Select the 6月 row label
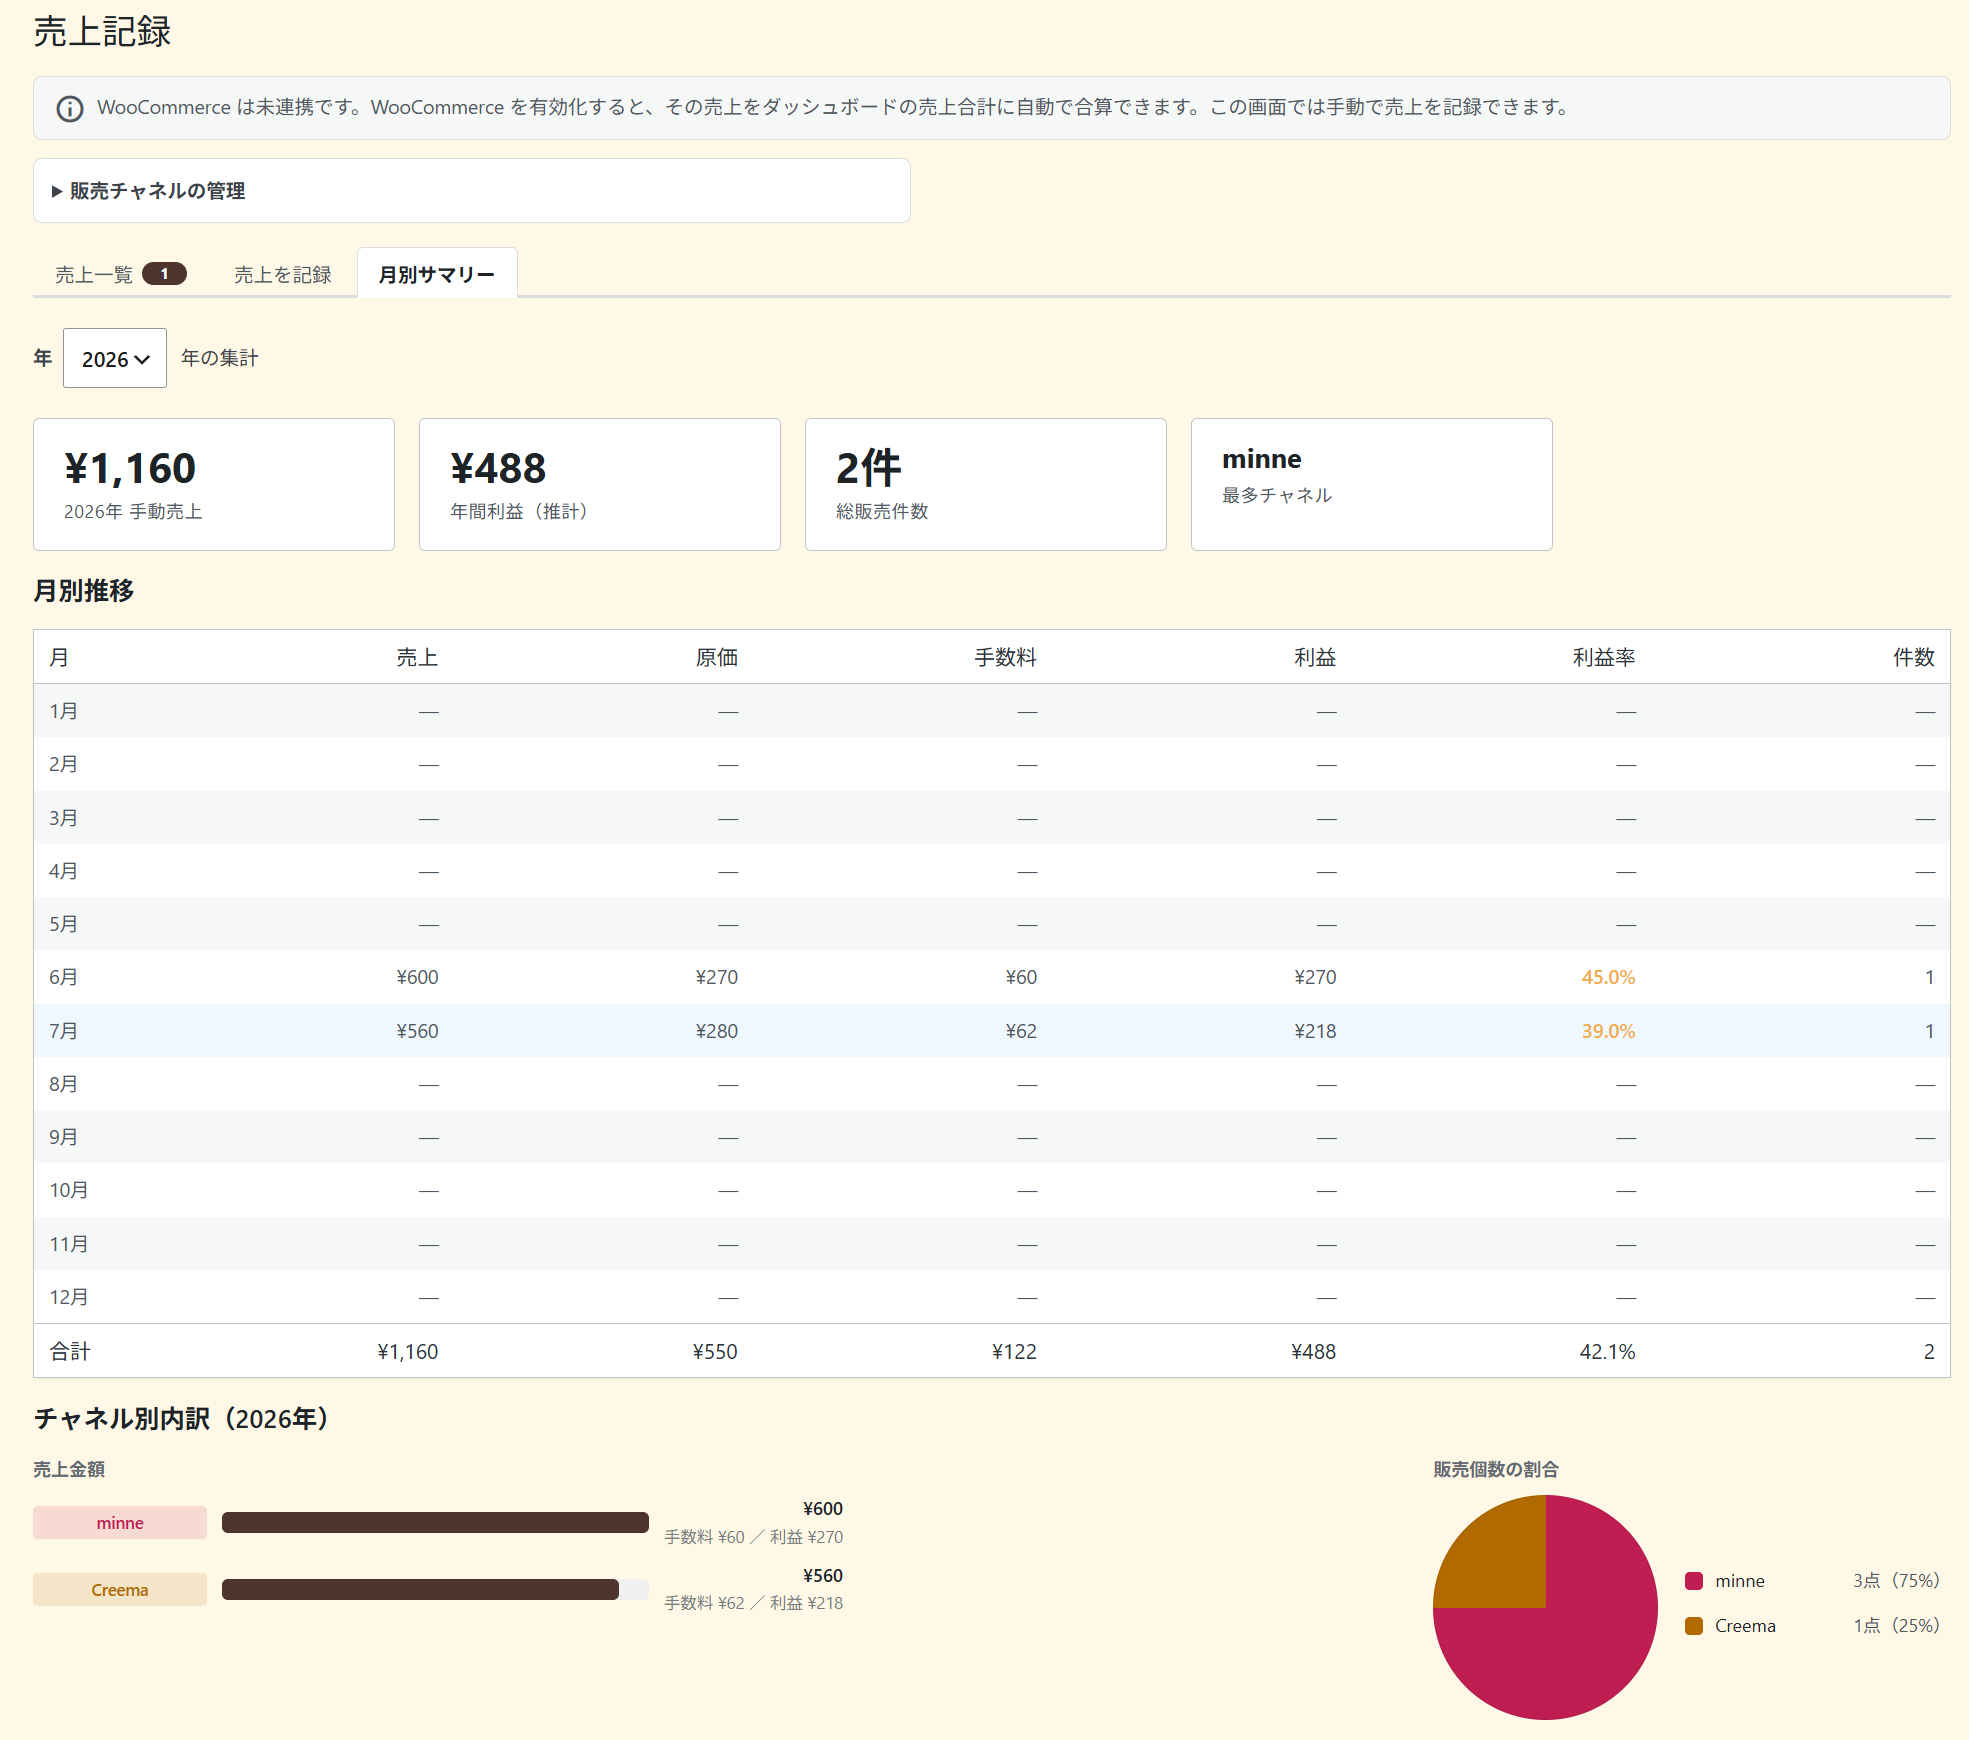Image resolution: width=1969 pixels, height=1740 pixels. pos(63,977)
